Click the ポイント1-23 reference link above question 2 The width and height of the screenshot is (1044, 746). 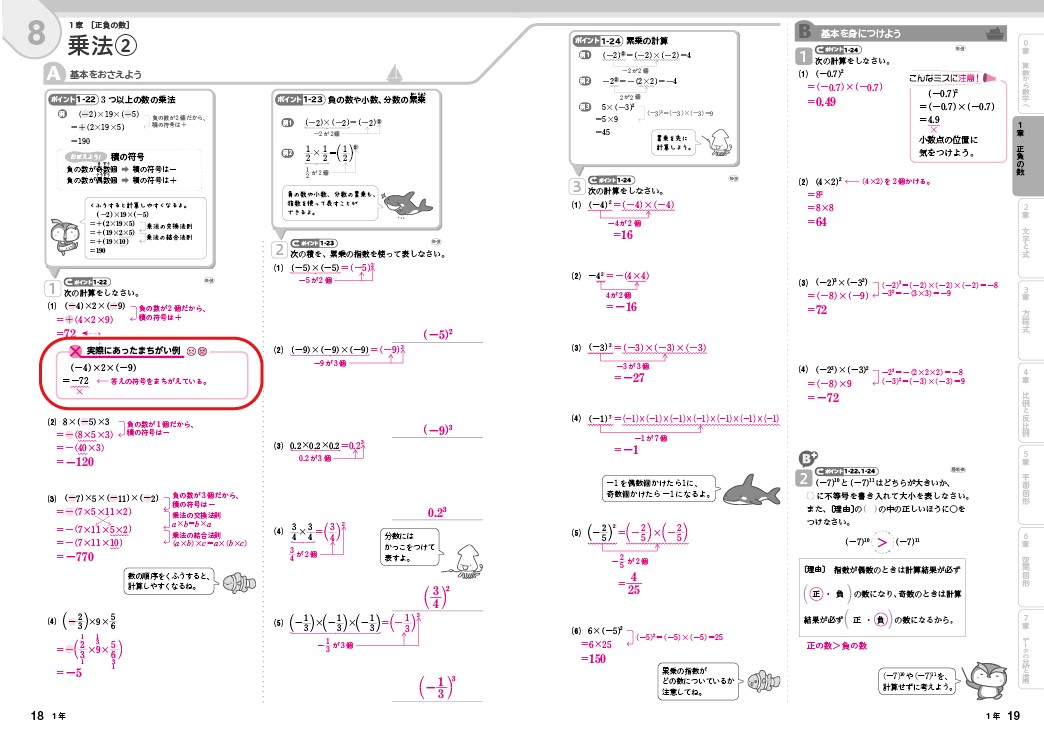313,242
